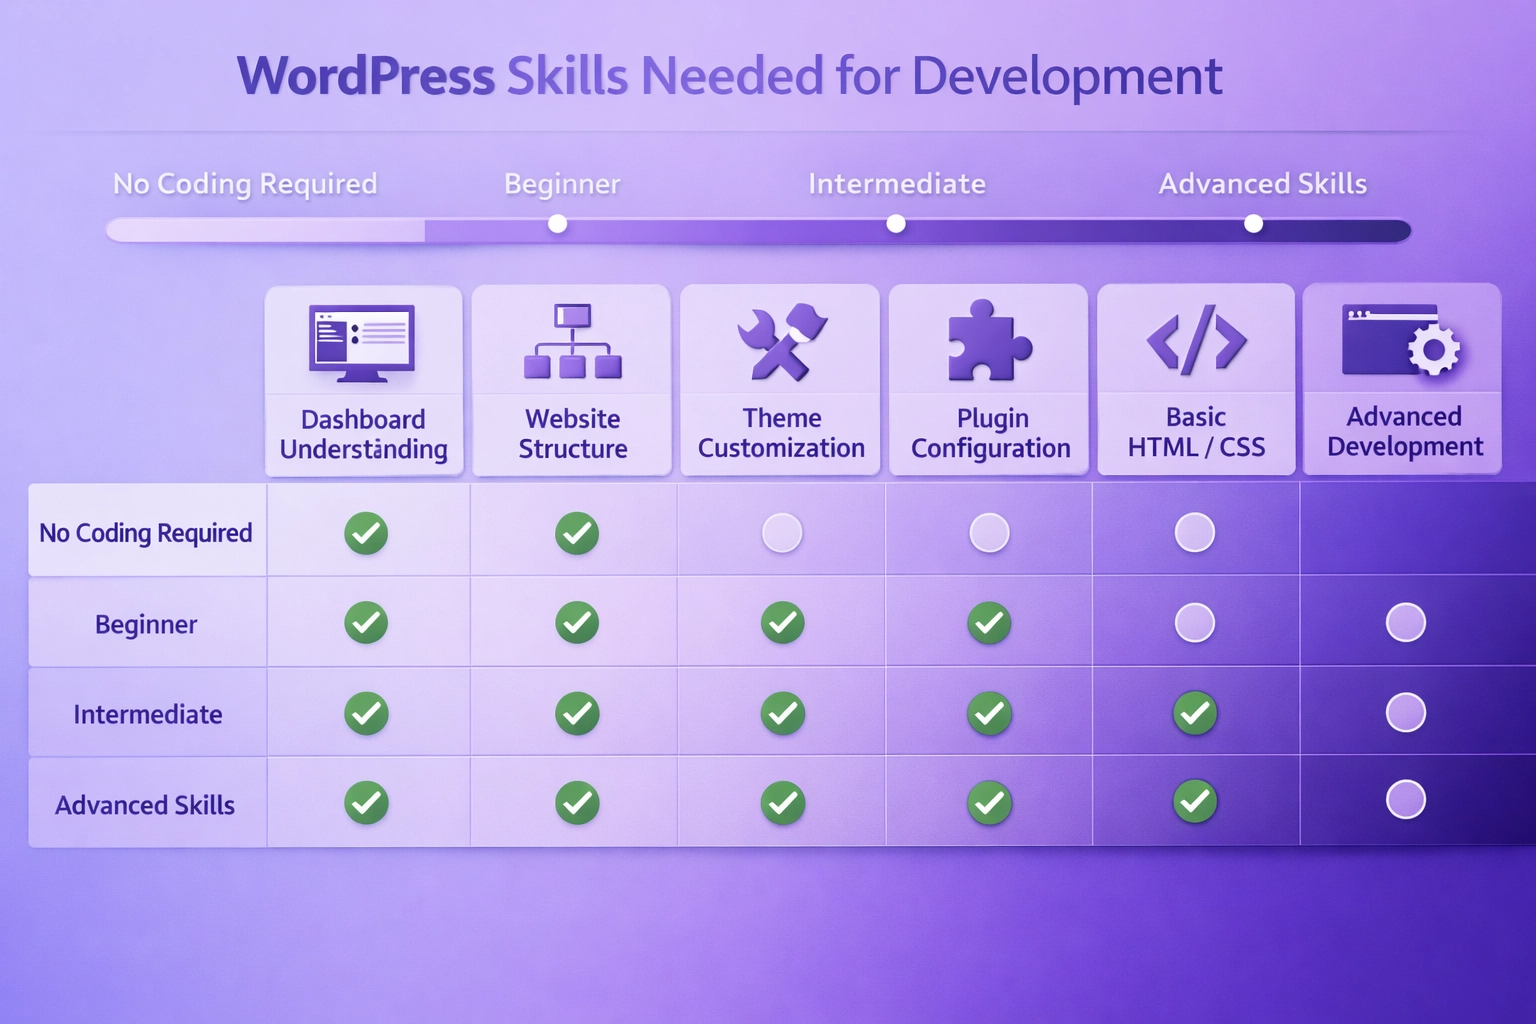
Task: Select the Theme Customization crossed-tools icon
Action: [780, 340]
